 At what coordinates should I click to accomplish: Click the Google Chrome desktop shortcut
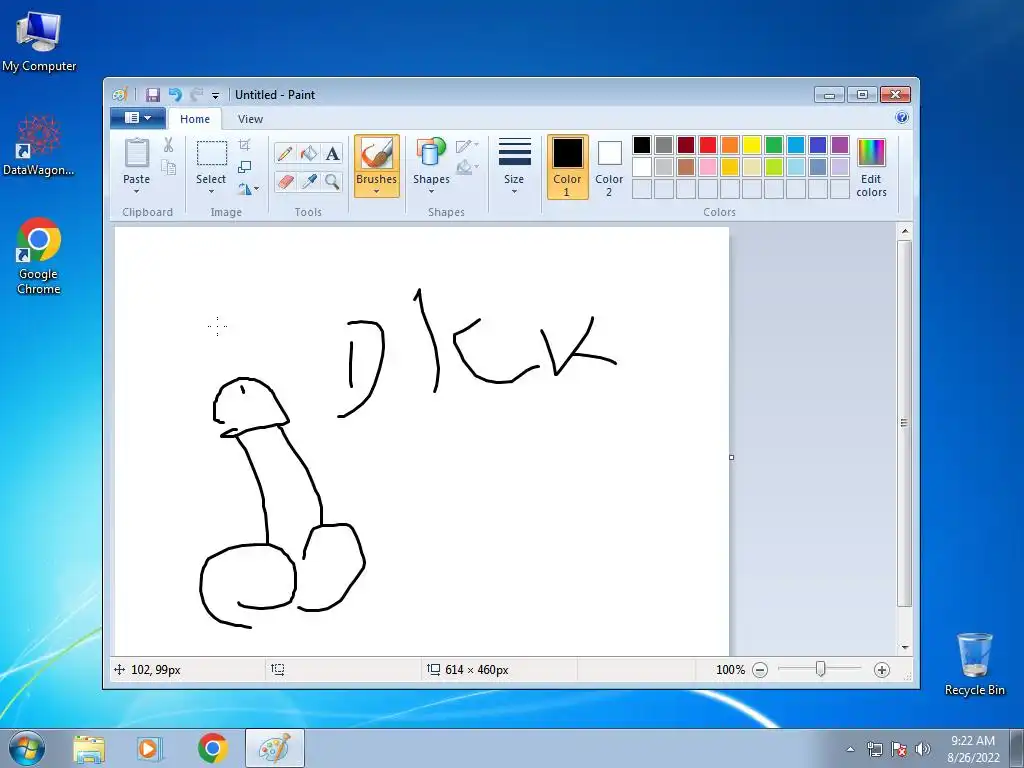(39, 257)
